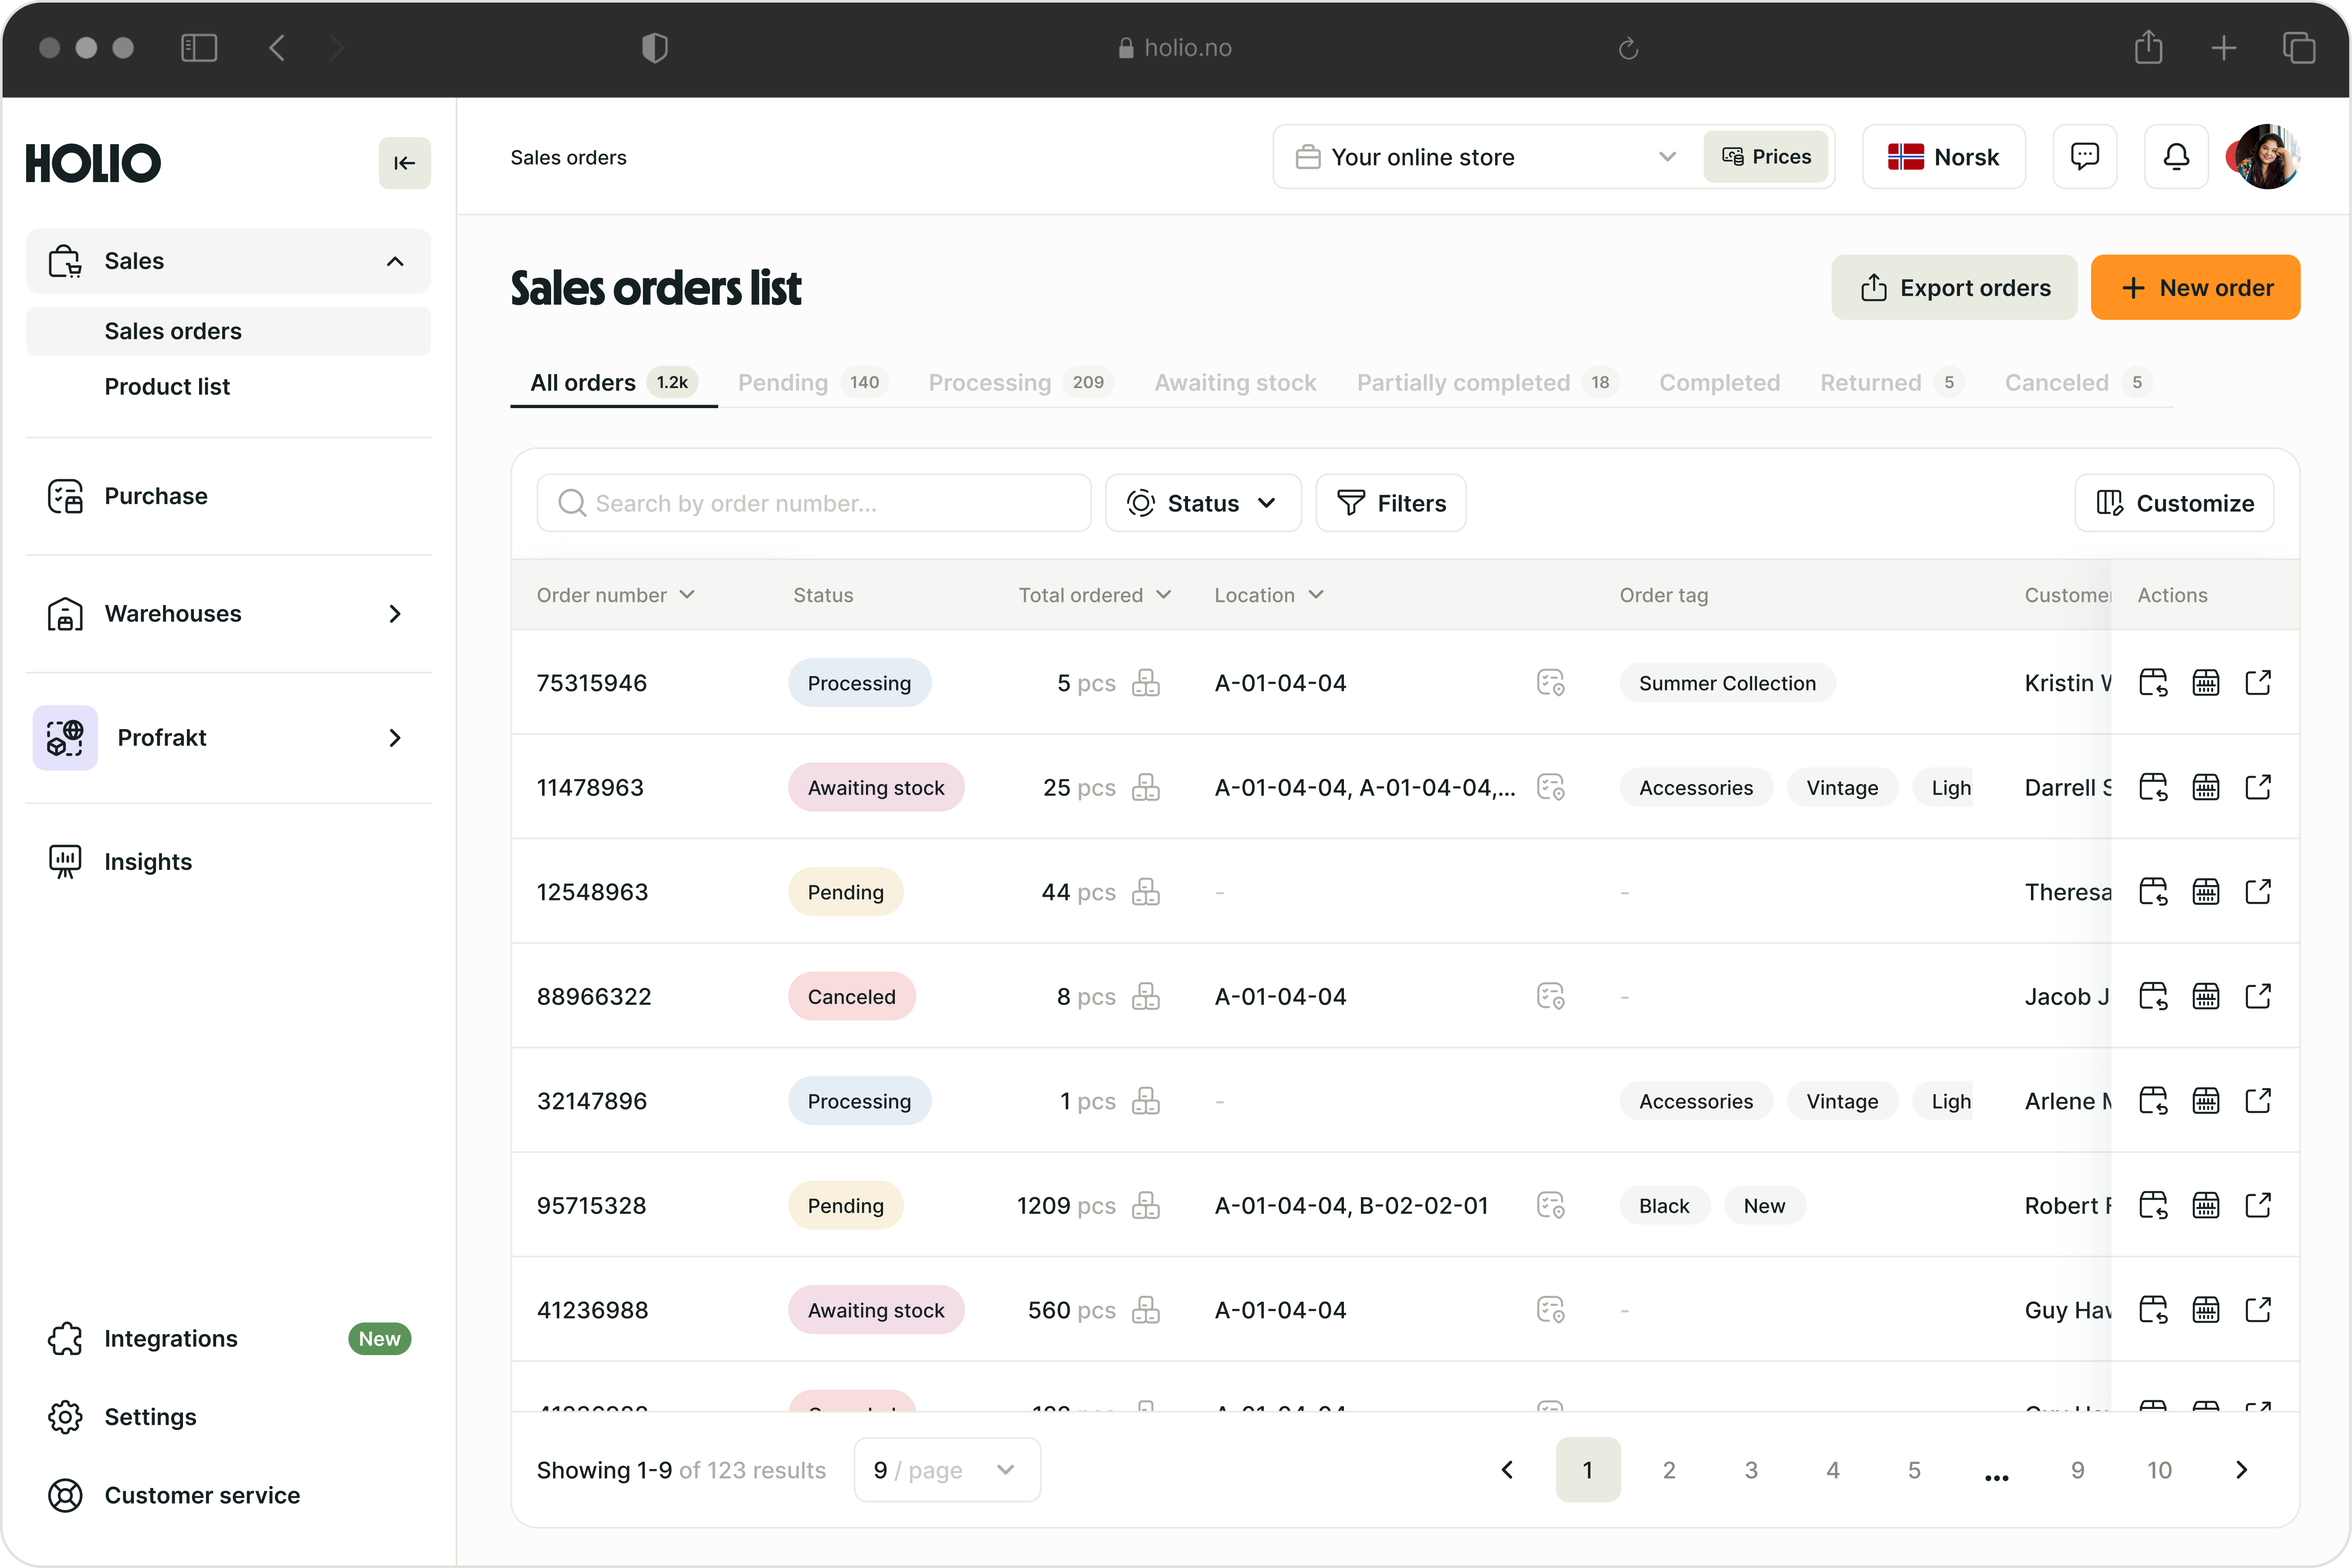Click the New order button

coord(2195,288)
